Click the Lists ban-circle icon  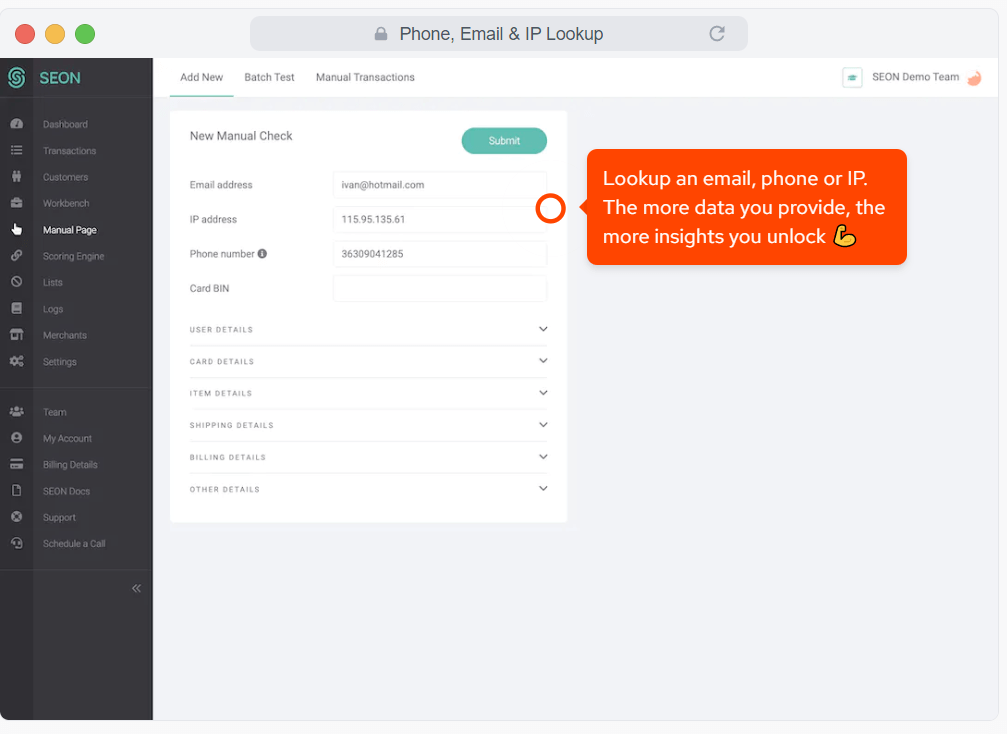coord(17,282)
